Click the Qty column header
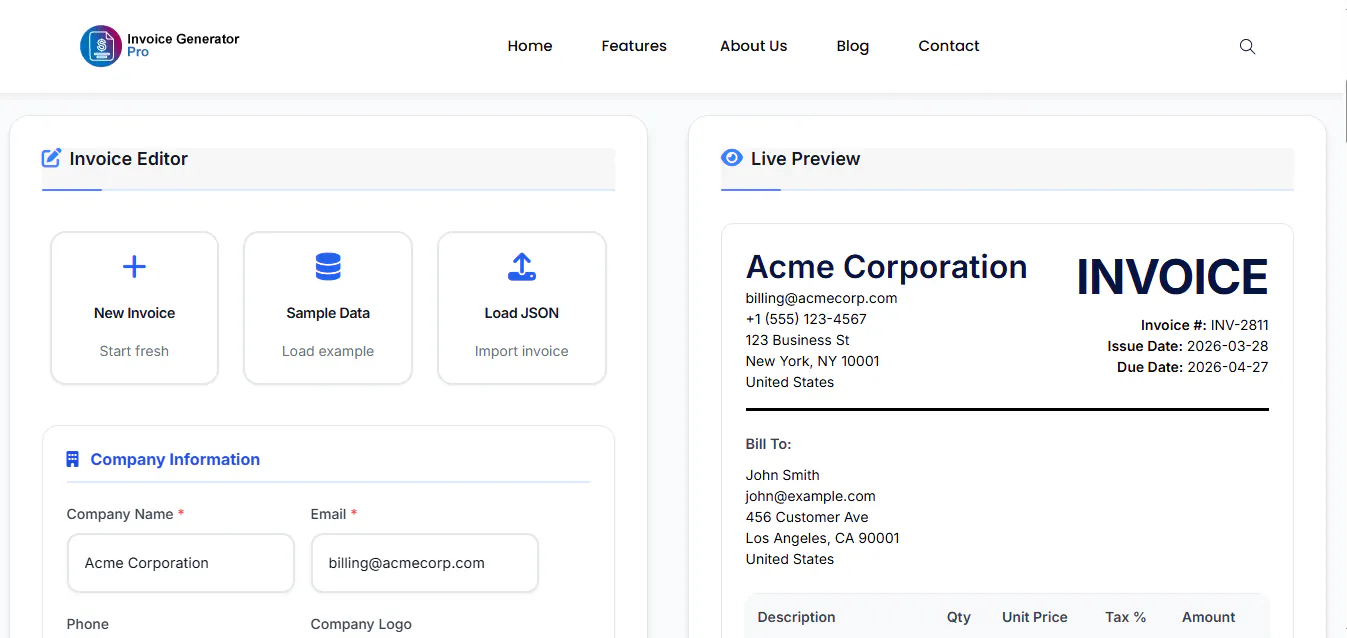1347x638 pixels. point(959,617)
